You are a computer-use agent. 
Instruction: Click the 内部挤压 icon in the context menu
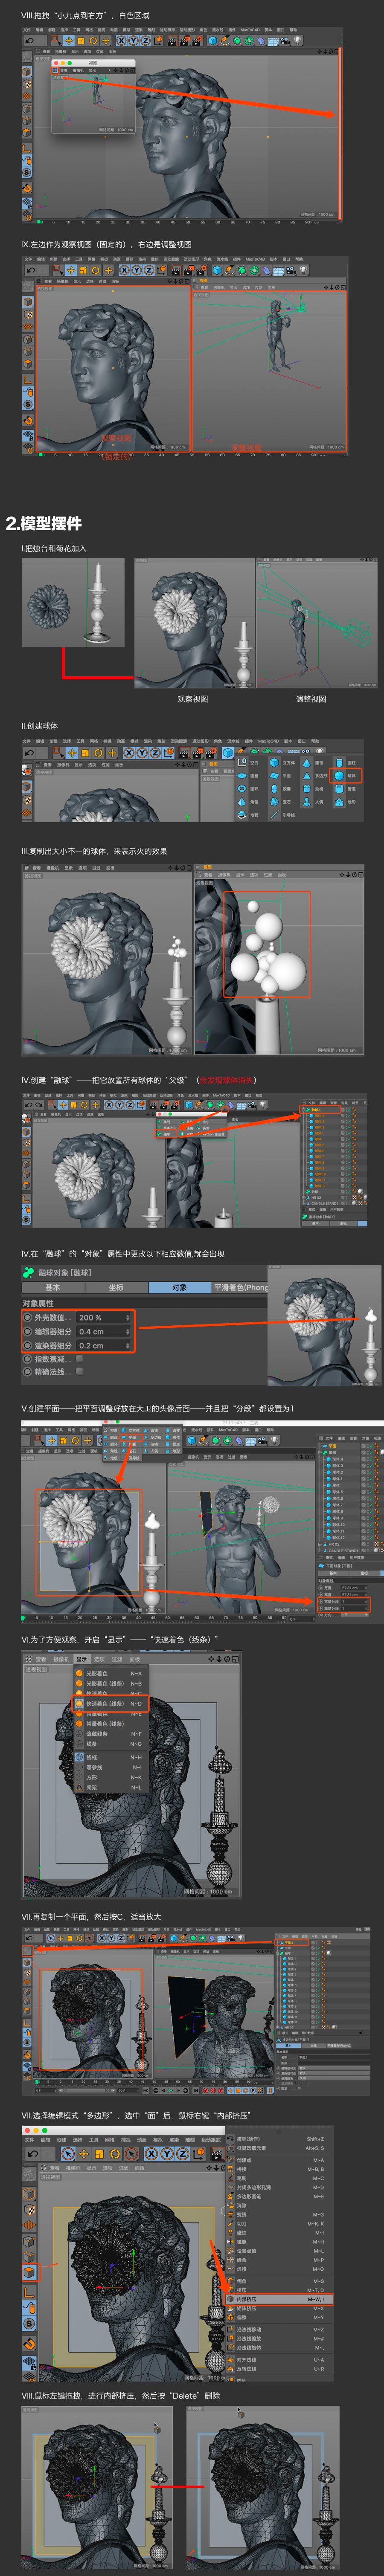231,2299
